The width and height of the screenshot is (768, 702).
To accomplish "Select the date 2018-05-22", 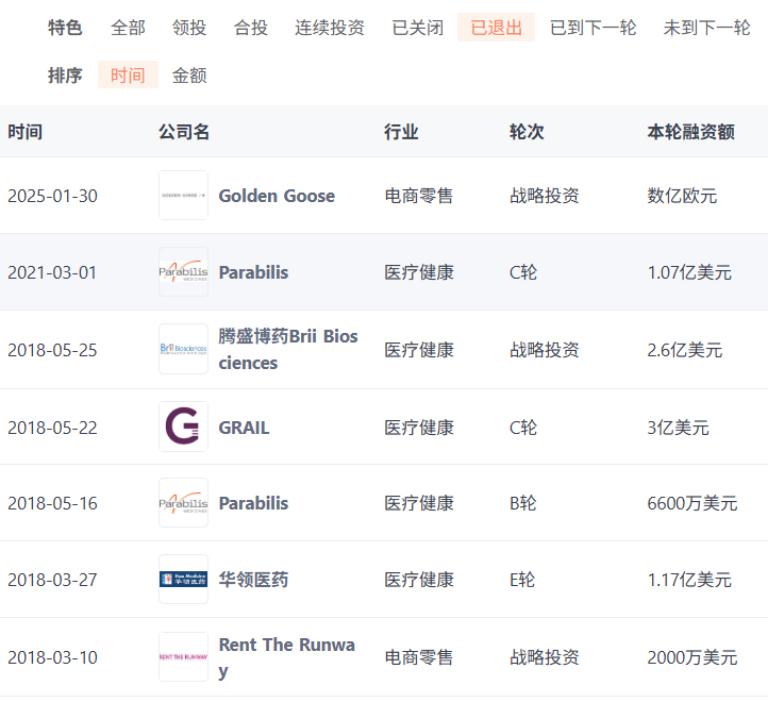I will tap(52, 428).
